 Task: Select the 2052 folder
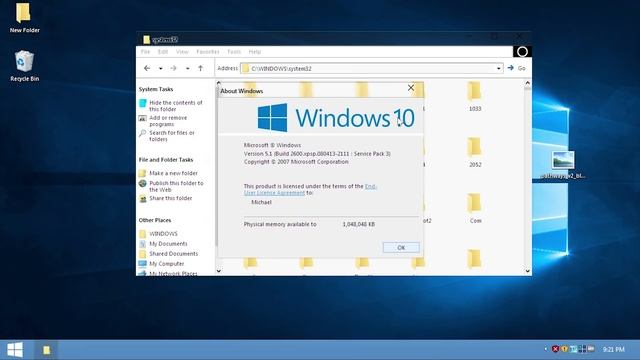tap(475, 153)
